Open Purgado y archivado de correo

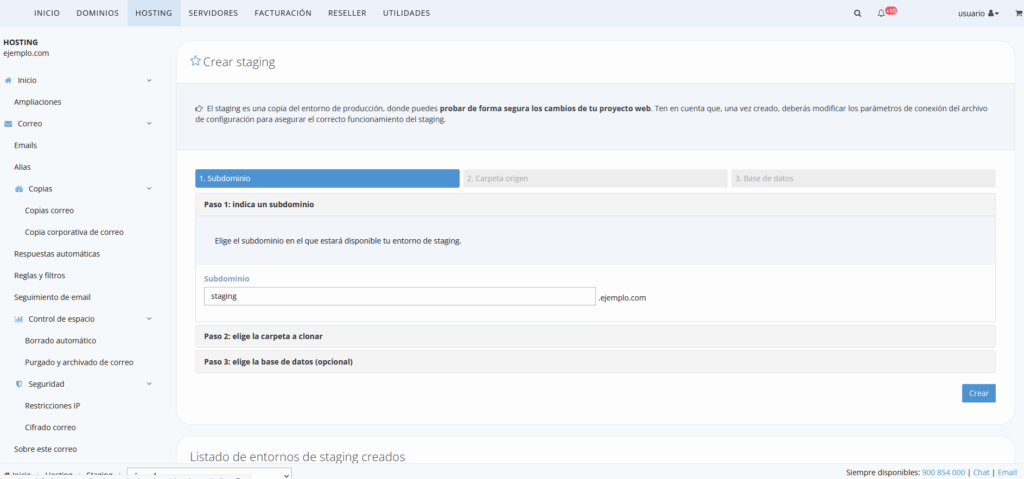[x=79, y=362]
